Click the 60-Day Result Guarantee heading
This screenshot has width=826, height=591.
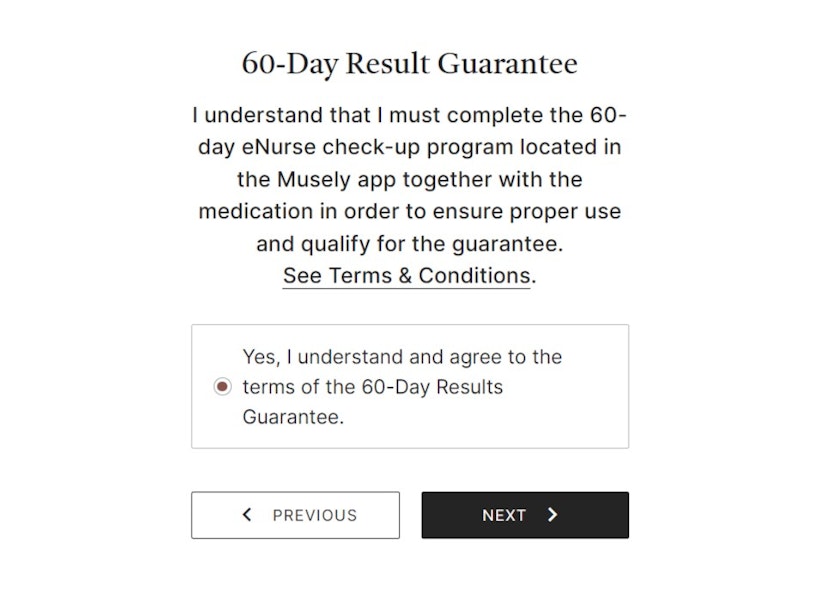pyautogui.click(x=410, y=63)
